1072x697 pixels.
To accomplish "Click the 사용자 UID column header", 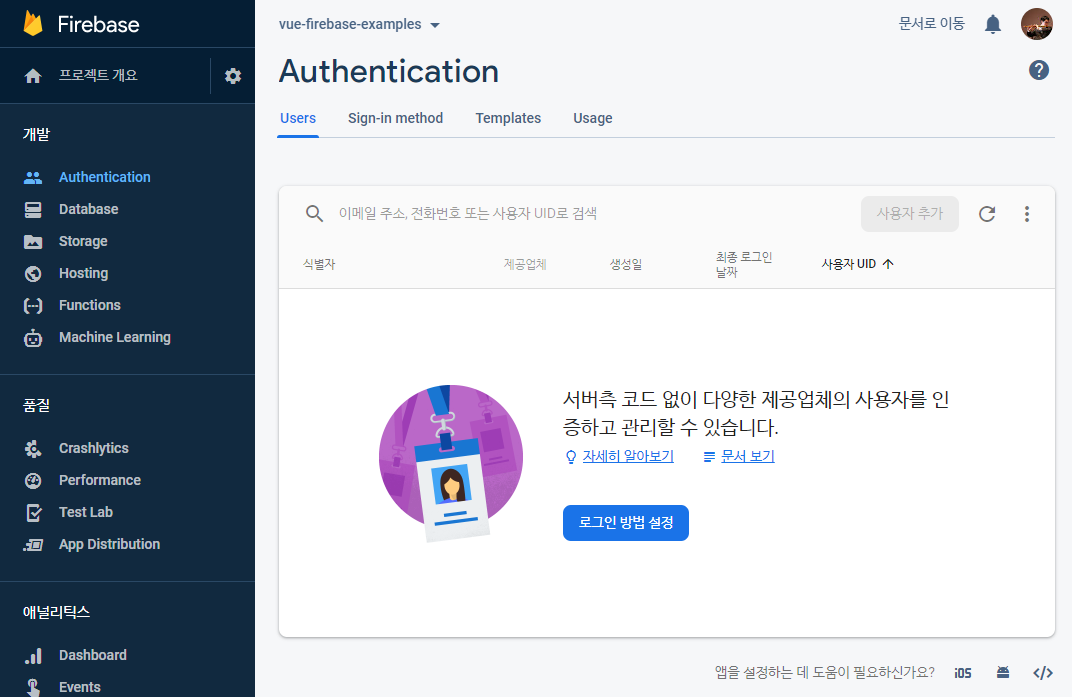I will click(848, 264).
